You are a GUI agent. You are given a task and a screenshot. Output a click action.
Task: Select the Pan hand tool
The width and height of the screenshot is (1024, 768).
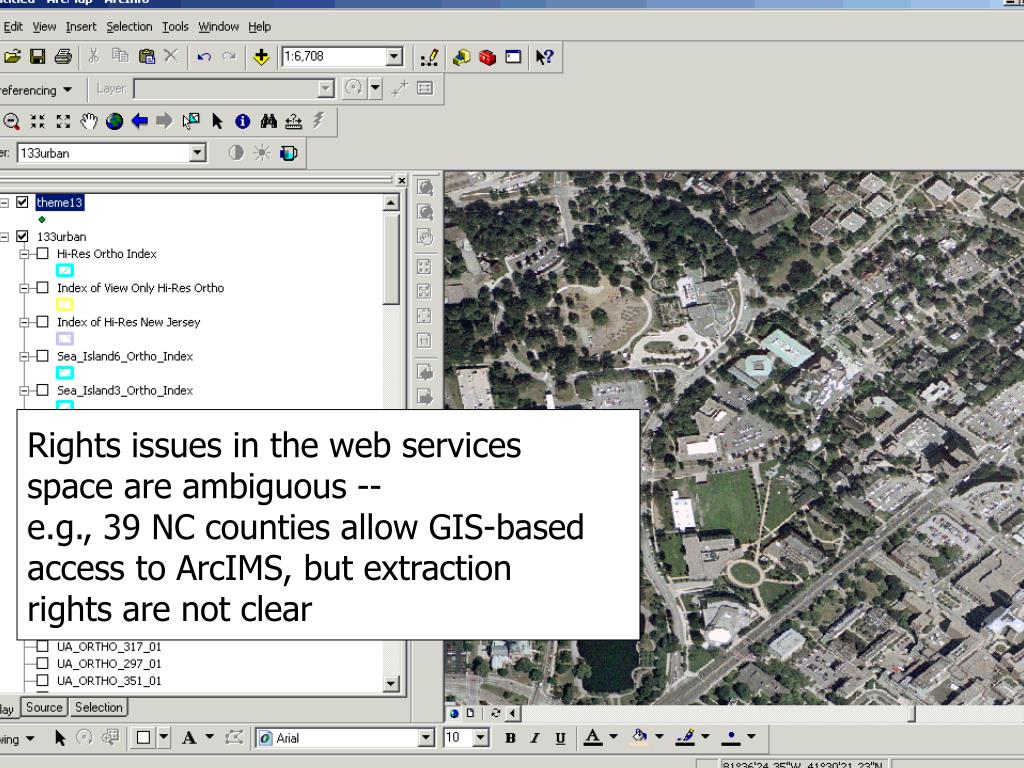tap(89, 121)
